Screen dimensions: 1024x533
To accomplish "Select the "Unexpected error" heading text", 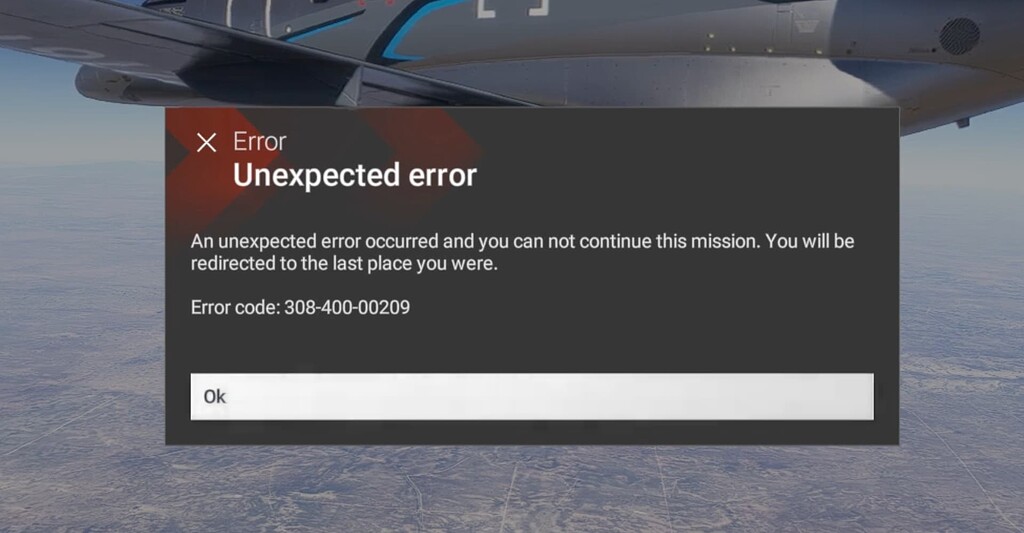I will (x=355, y=175).
